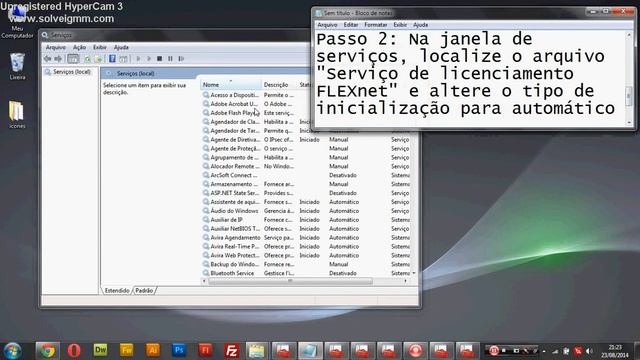Image resolution: width=640 pixels, height=360 pixels.
Task: Click inside the Notepad text area
Action: click(x=470, y=78)
